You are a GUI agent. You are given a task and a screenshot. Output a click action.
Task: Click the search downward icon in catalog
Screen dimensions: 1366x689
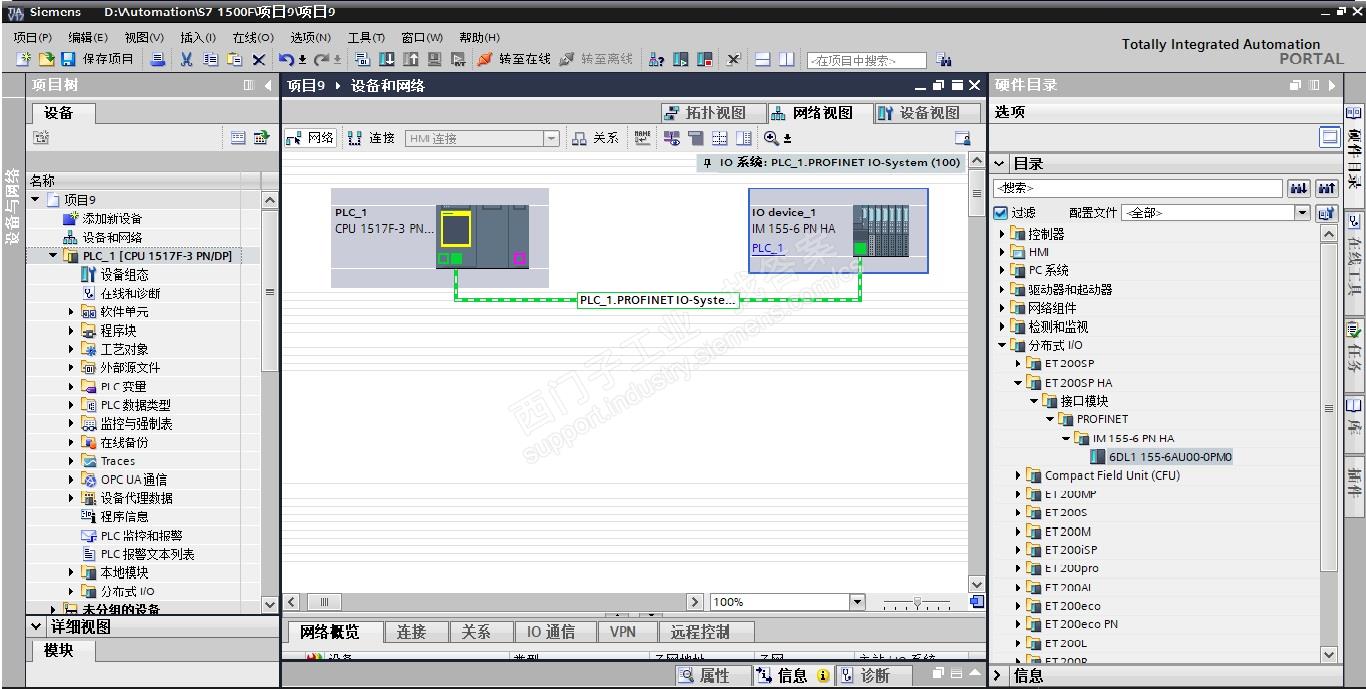[1299, 188]
